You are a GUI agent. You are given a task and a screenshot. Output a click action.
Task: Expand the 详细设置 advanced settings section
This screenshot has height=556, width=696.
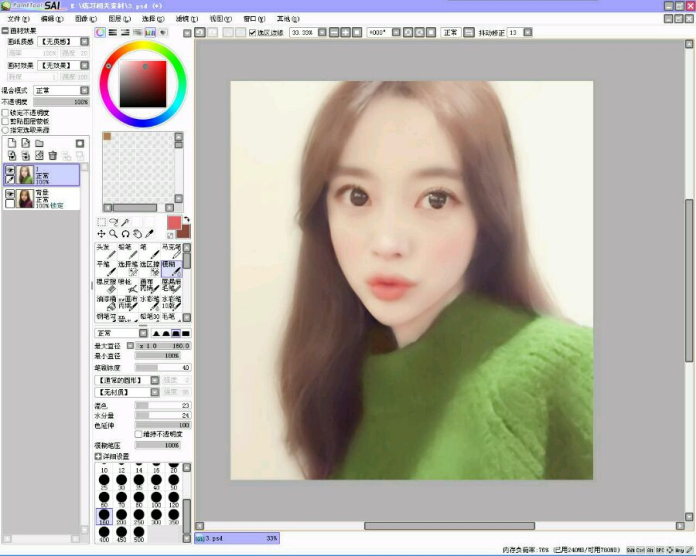pos(98,456)
